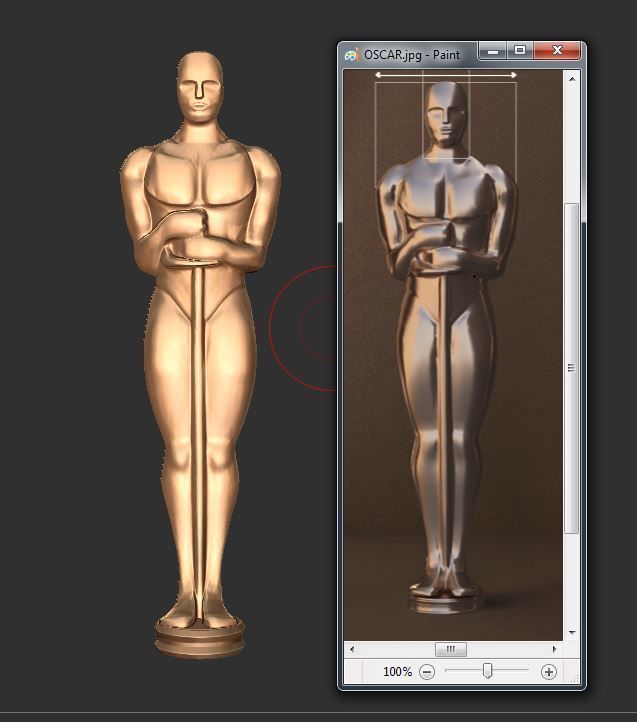Click the vertical scrollbar up arrow
Image resolution: width=637 pixels, height=722 pixels.
pos(572,79)
